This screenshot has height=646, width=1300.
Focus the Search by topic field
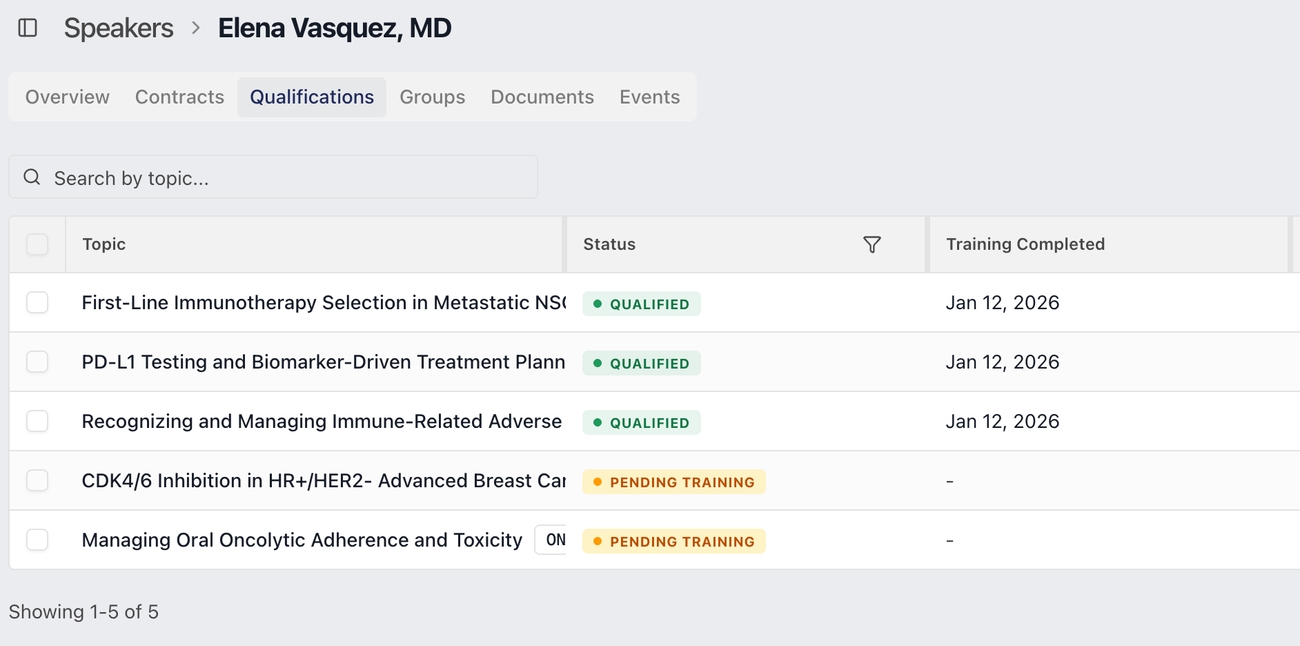coord(273,177)
